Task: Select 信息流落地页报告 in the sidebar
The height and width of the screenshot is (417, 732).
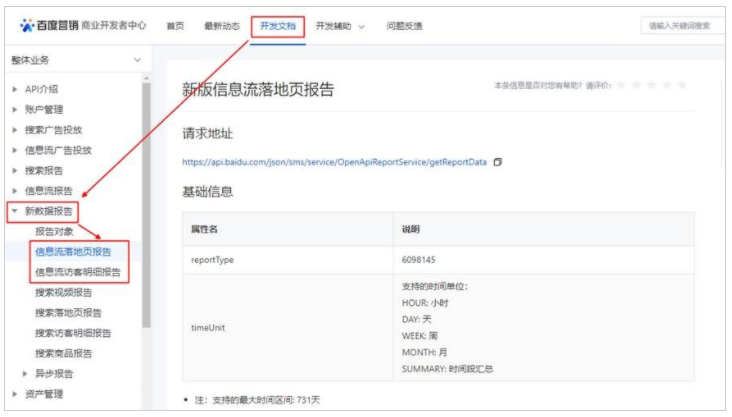Action: 73,252
